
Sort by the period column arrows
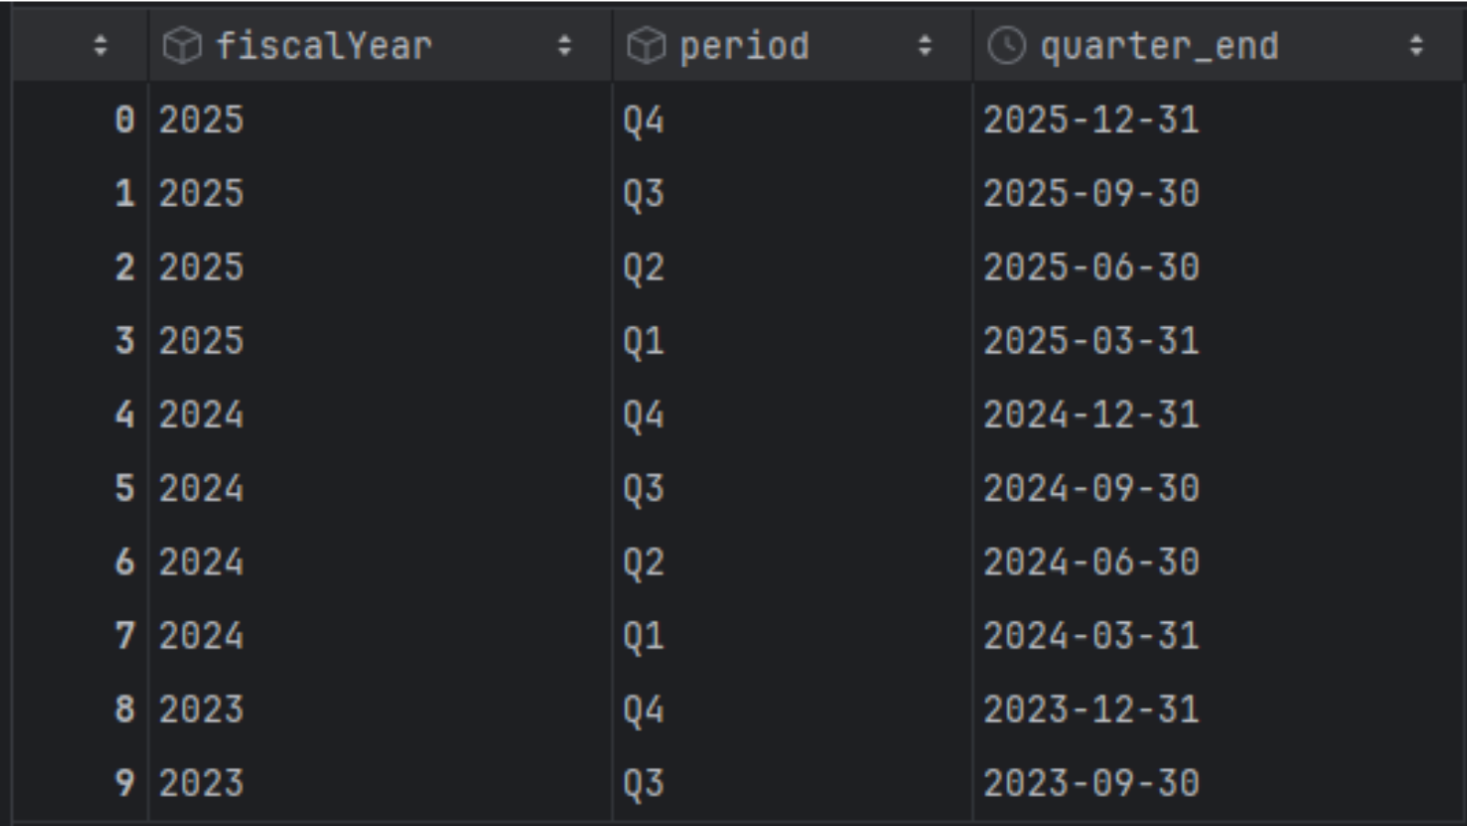[x=925, y=46]
